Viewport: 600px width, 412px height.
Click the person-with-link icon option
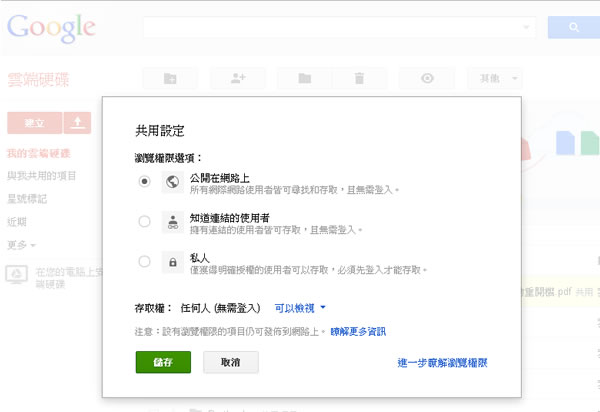click(x=173, y=222)
